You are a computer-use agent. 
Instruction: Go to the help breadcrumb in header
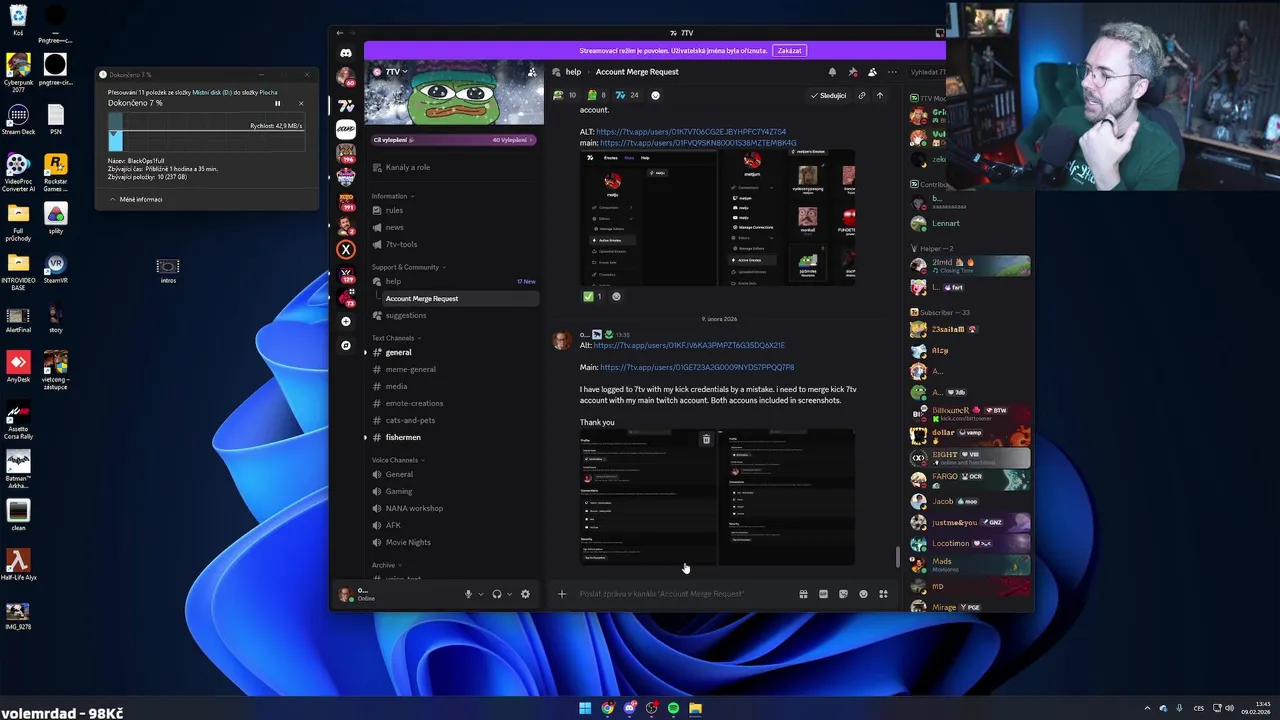point(573,72)
